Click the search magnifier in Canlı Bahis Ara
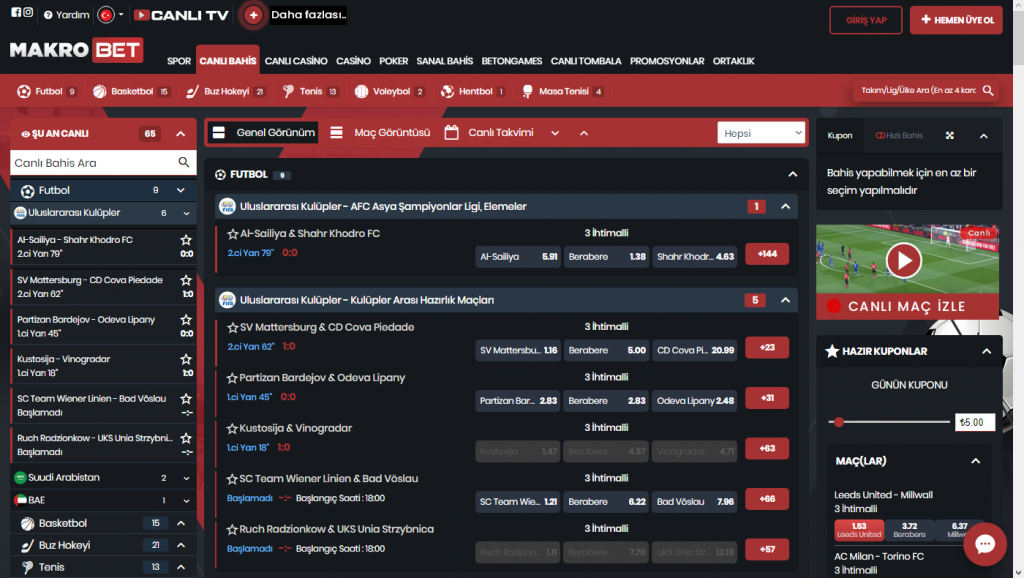This screenshot has height=578, width=1024. 184,162
